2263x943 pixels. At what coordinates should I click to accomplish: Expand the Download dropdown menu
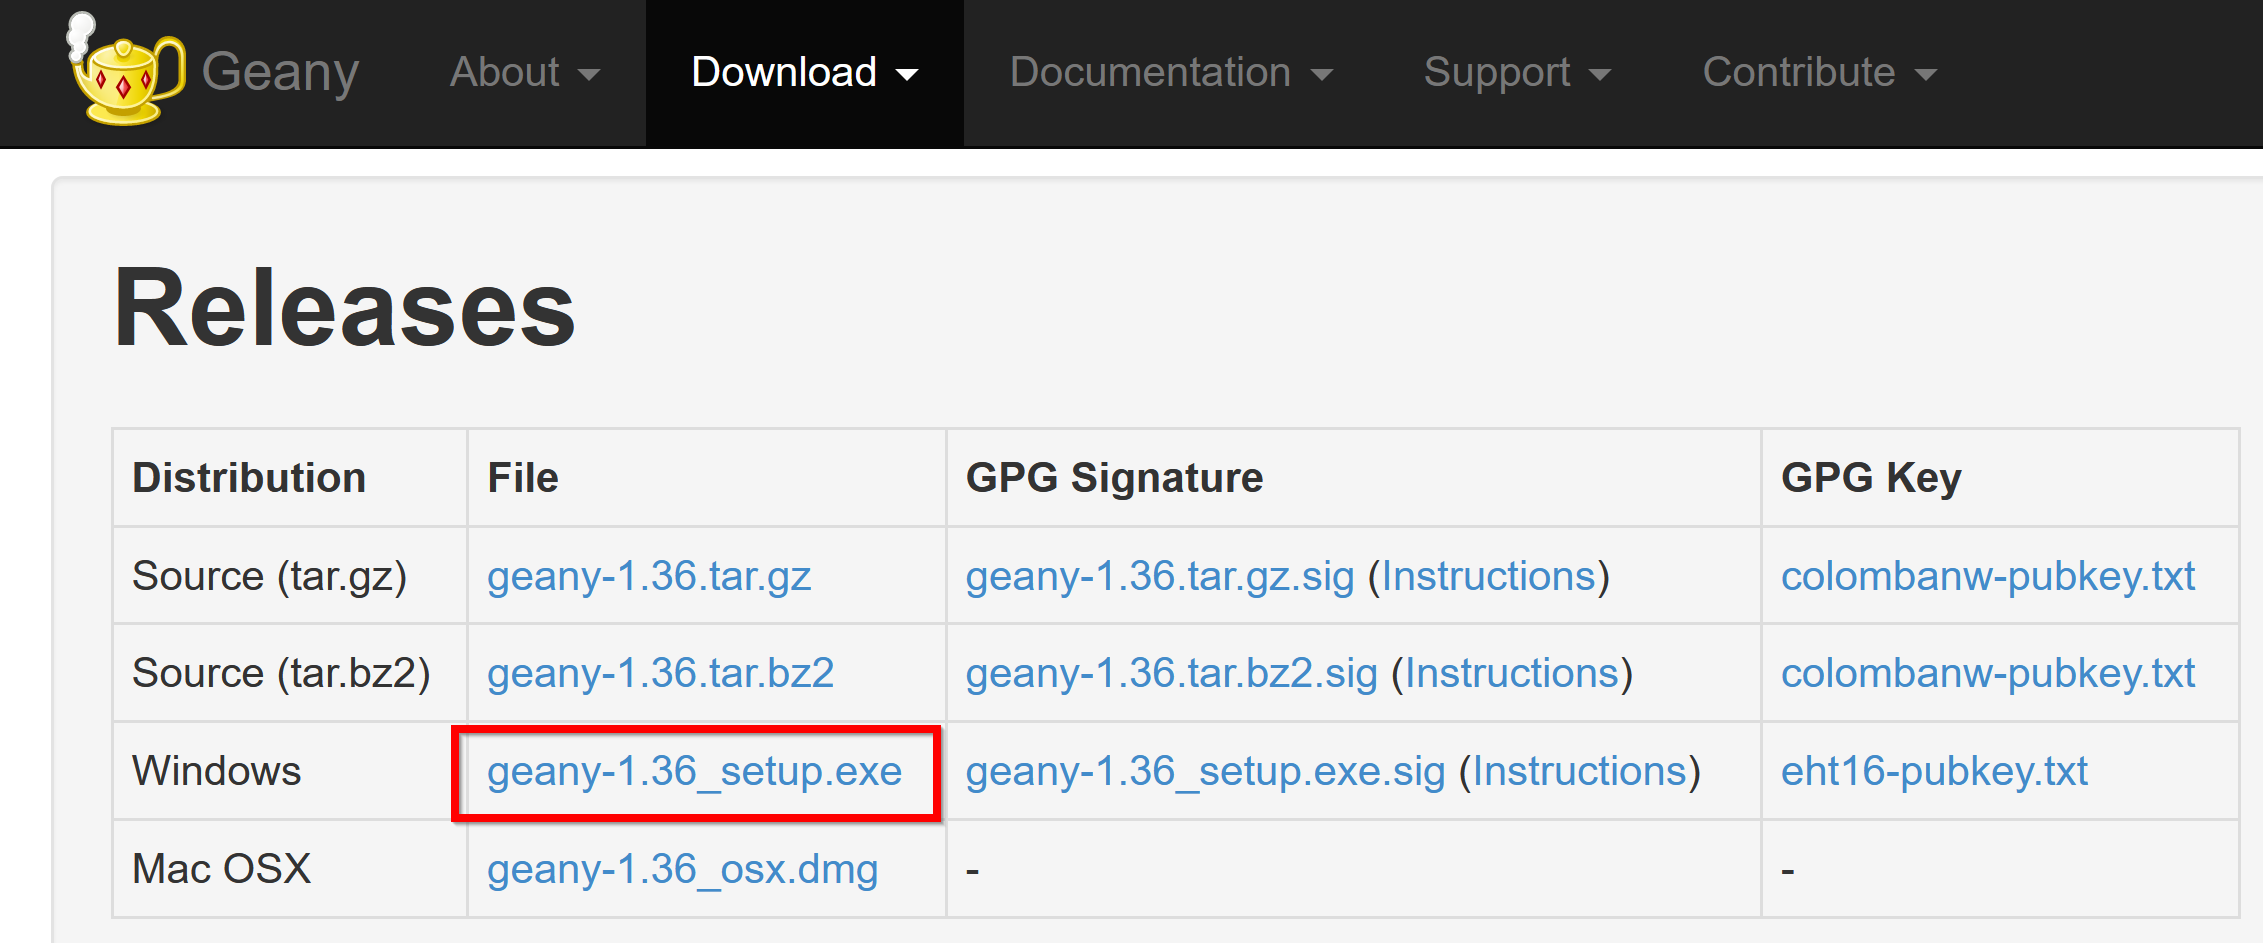[804, 73]
